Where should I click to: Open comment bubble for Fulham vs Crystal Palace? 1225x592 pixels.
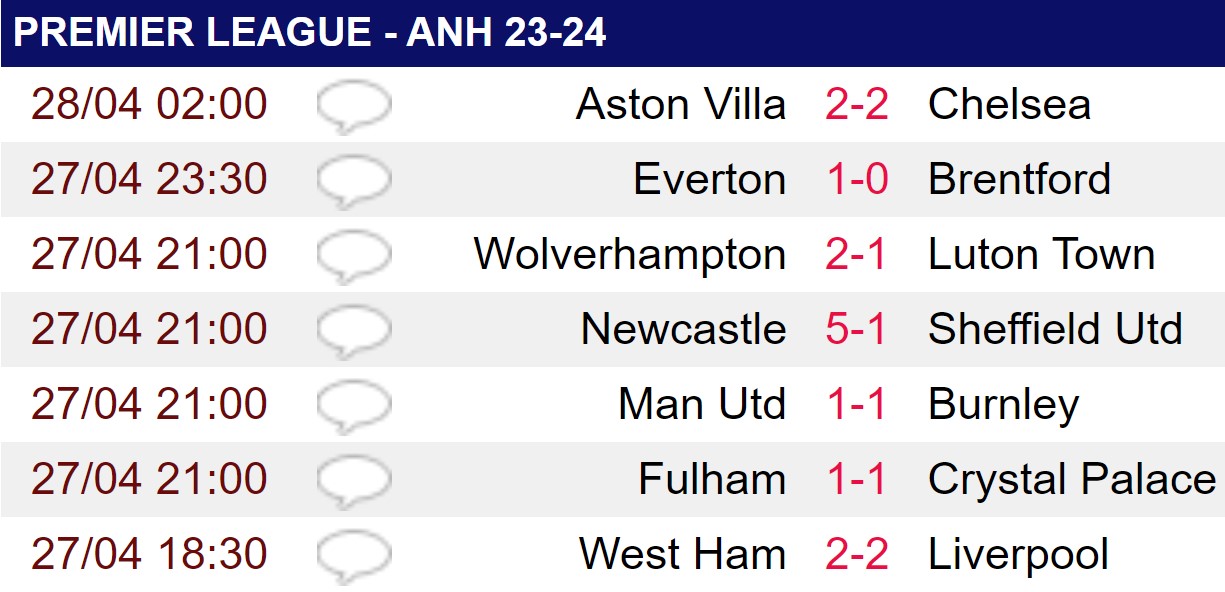(354, 482)
